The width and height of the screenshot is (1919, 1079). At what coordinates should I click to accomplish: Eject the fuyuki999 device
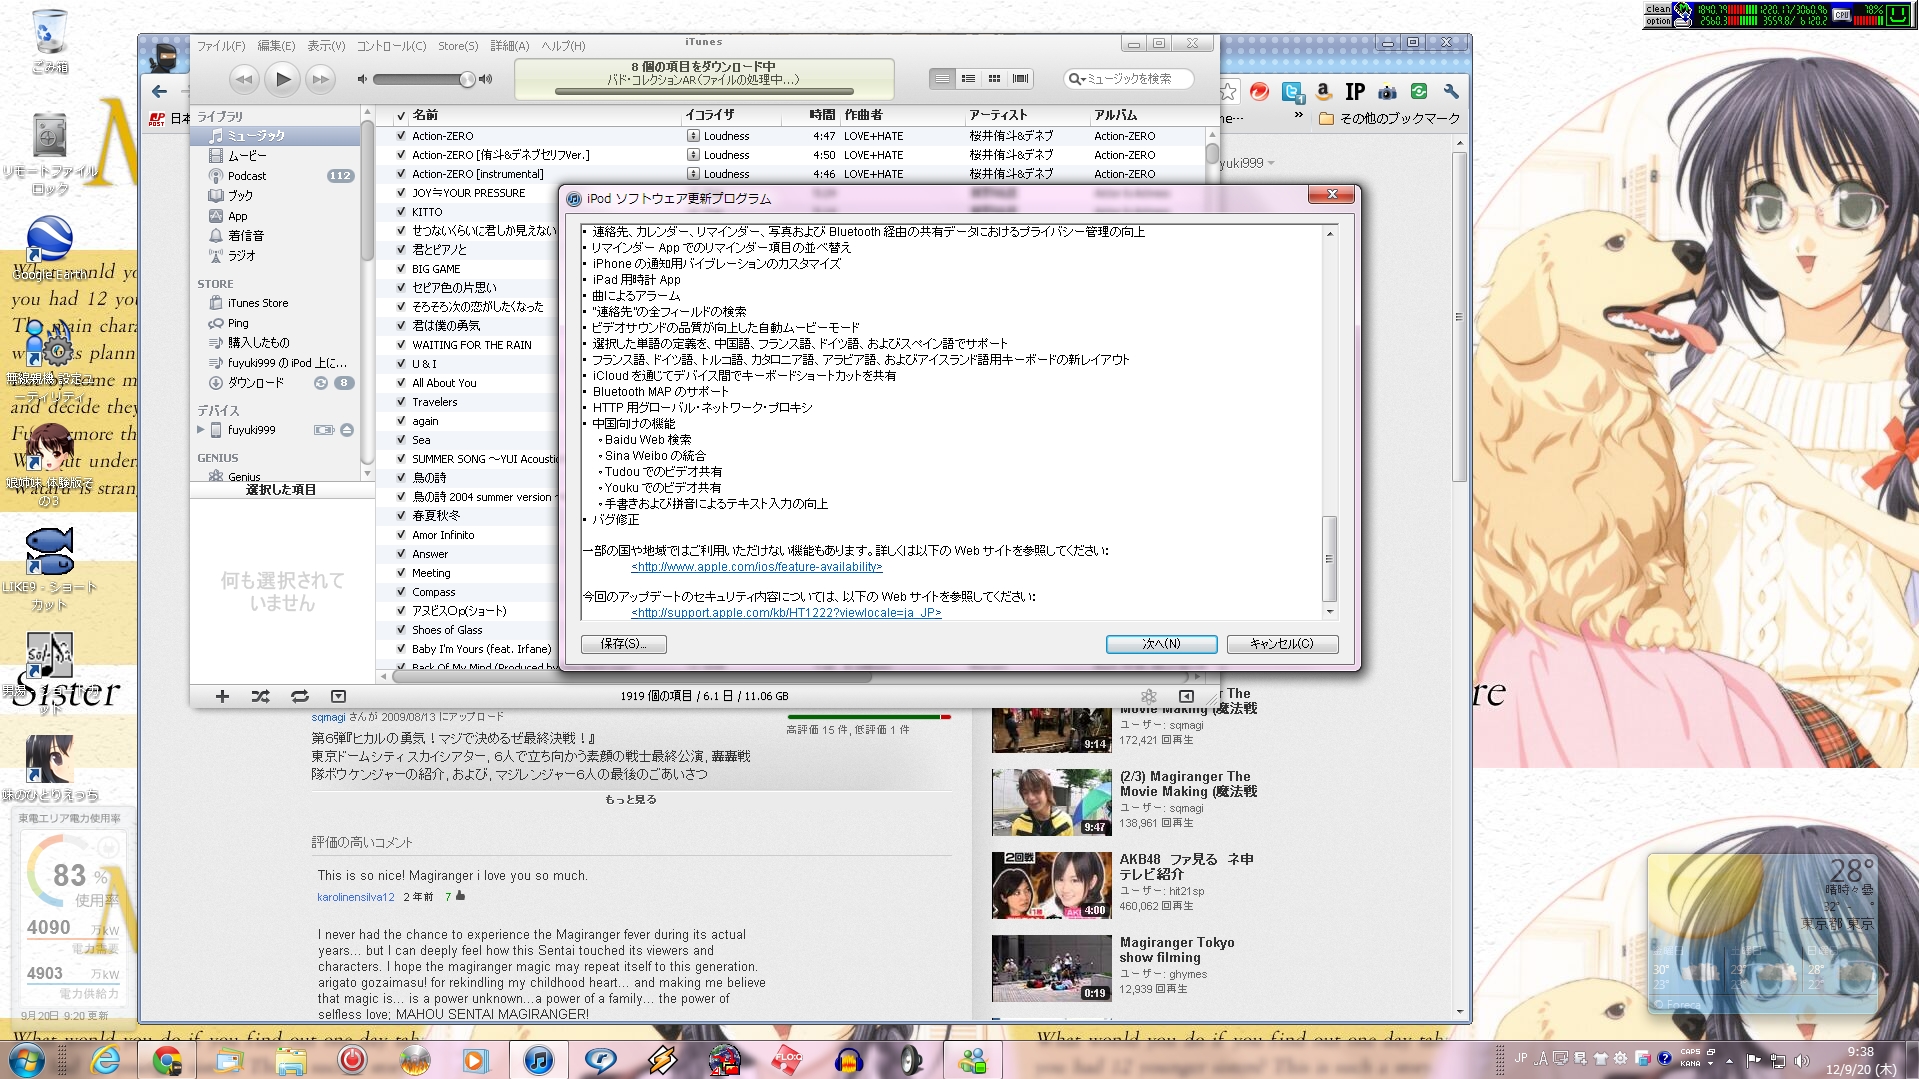coord(347,430)
